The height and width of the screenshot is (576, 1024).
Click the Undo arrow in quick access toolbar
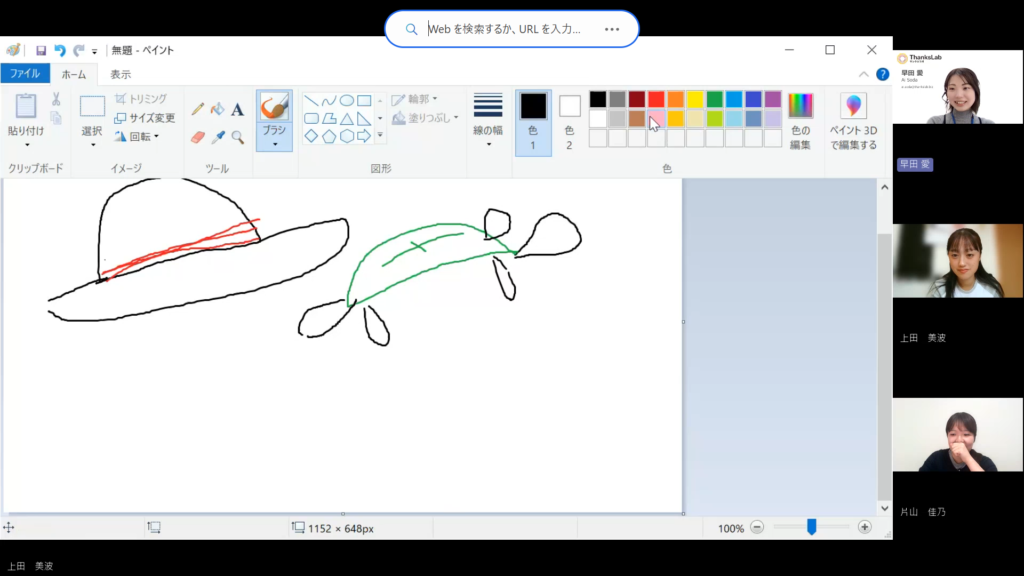pos(59,51)
